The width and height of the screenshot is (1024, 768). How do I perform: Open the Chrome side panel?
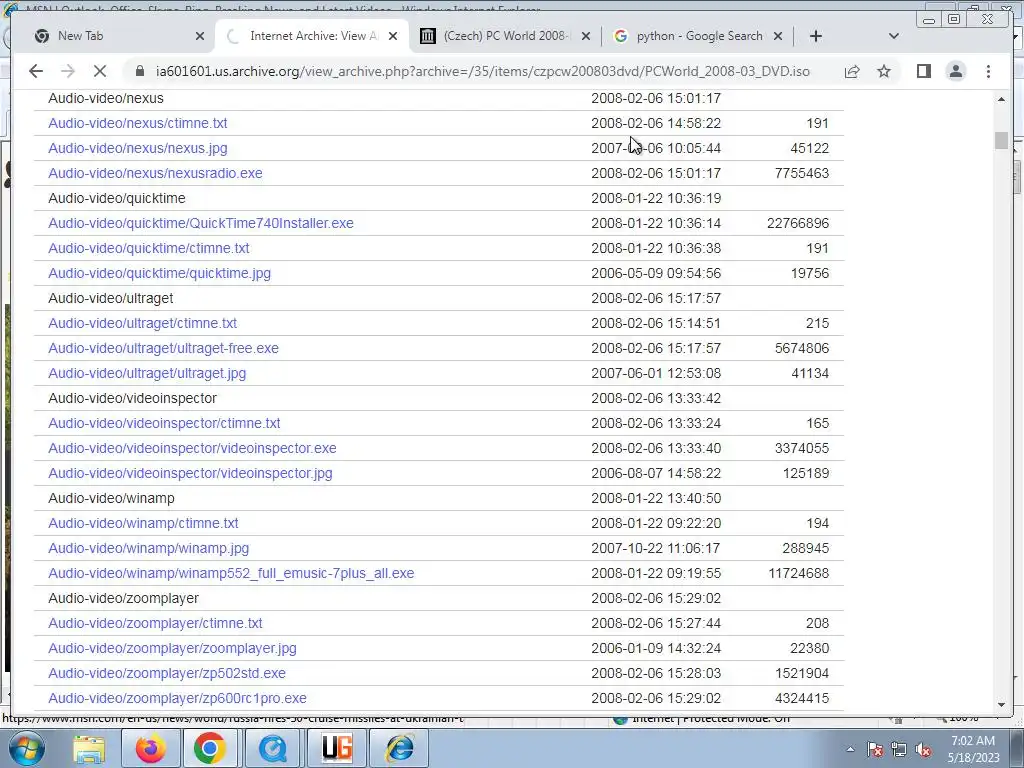(x=923, y=71)
